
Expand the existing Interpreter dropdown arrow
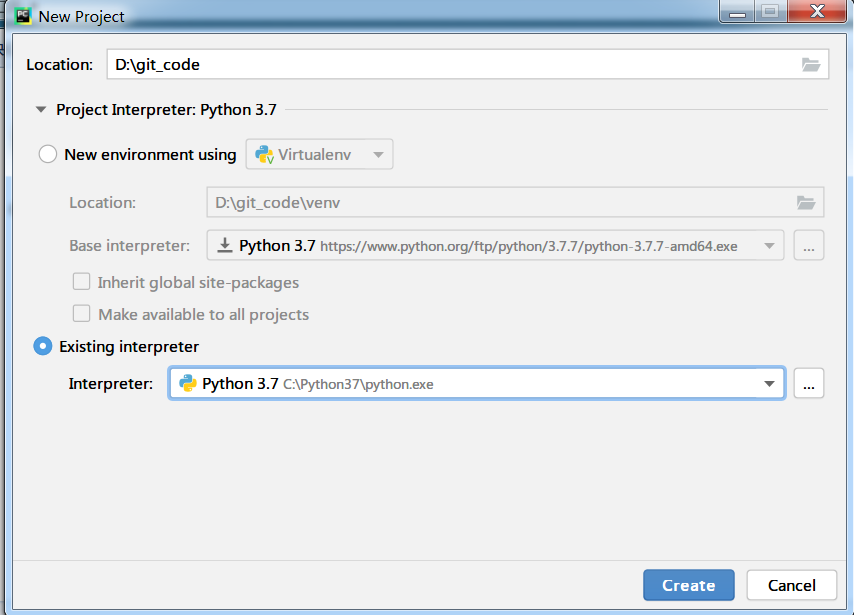pos(769,384)
